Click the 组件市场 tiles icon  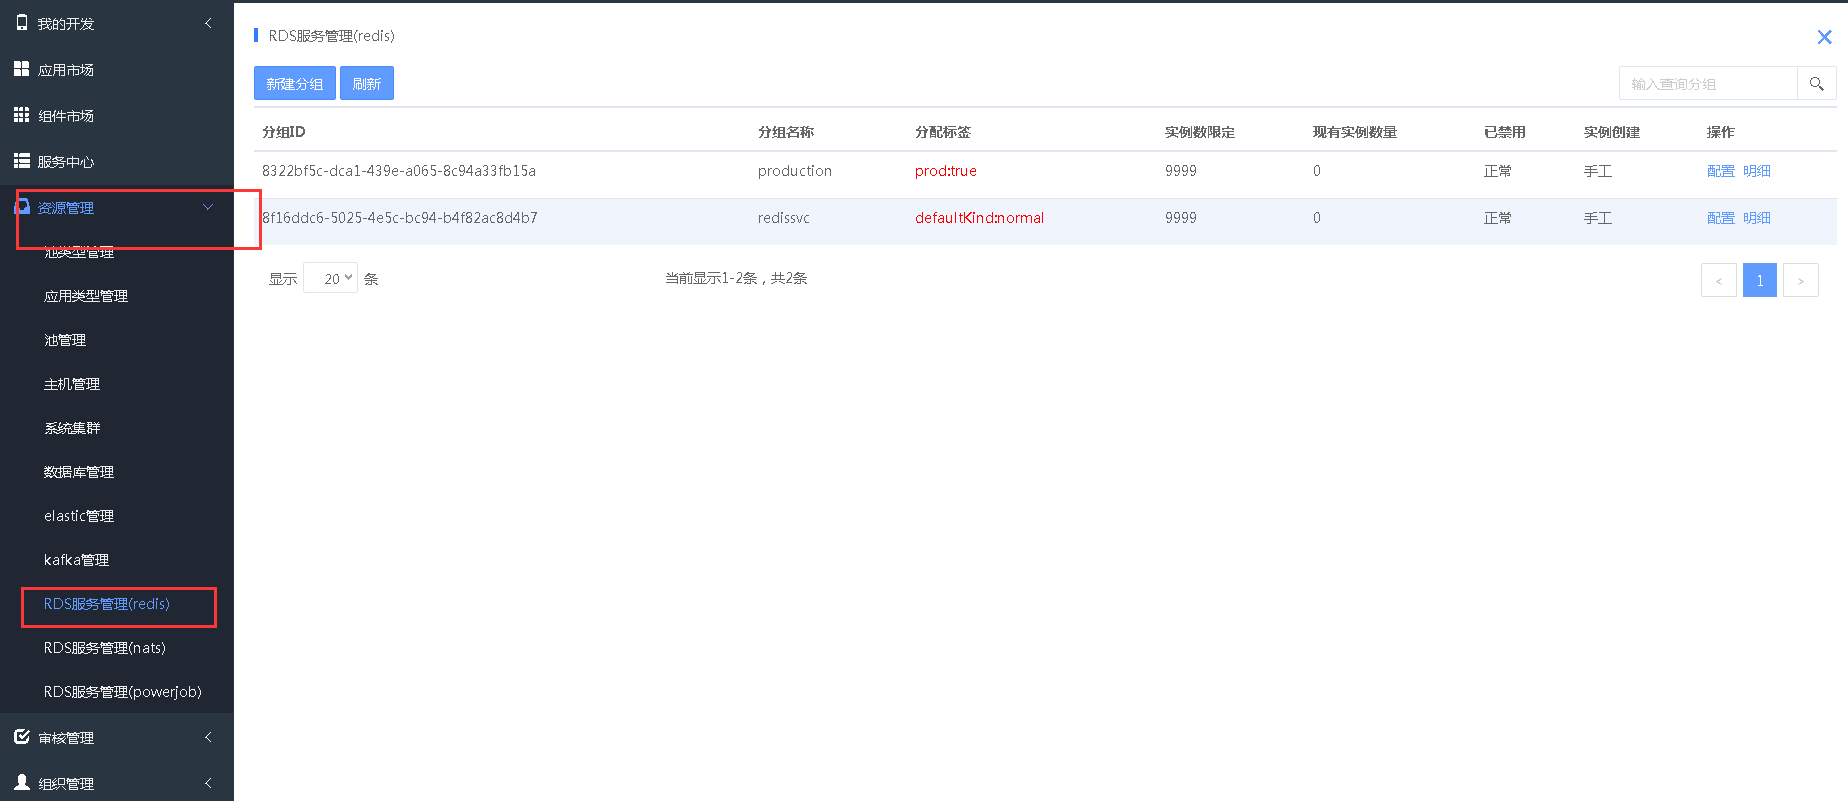tap(21, 115)
